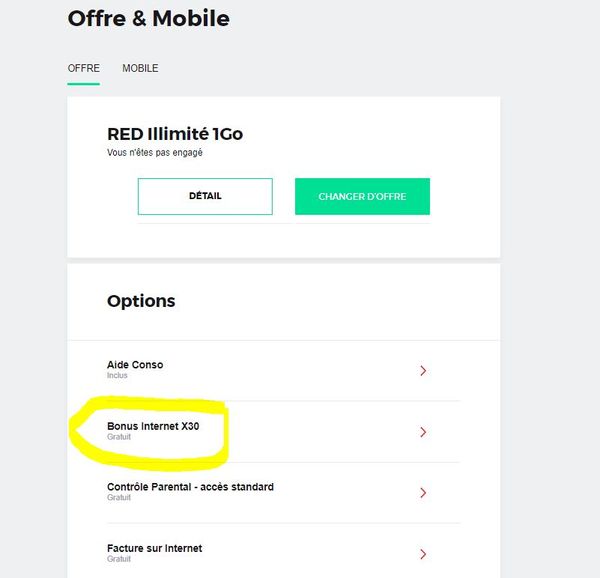Click "Gratuit" under Bonus Internet X30

[x=119, y=437]
